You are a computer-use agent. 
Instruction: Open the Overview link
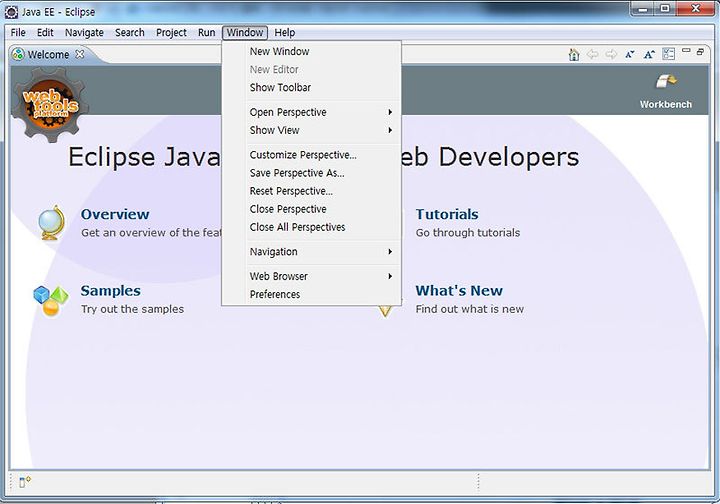[115, 214]
